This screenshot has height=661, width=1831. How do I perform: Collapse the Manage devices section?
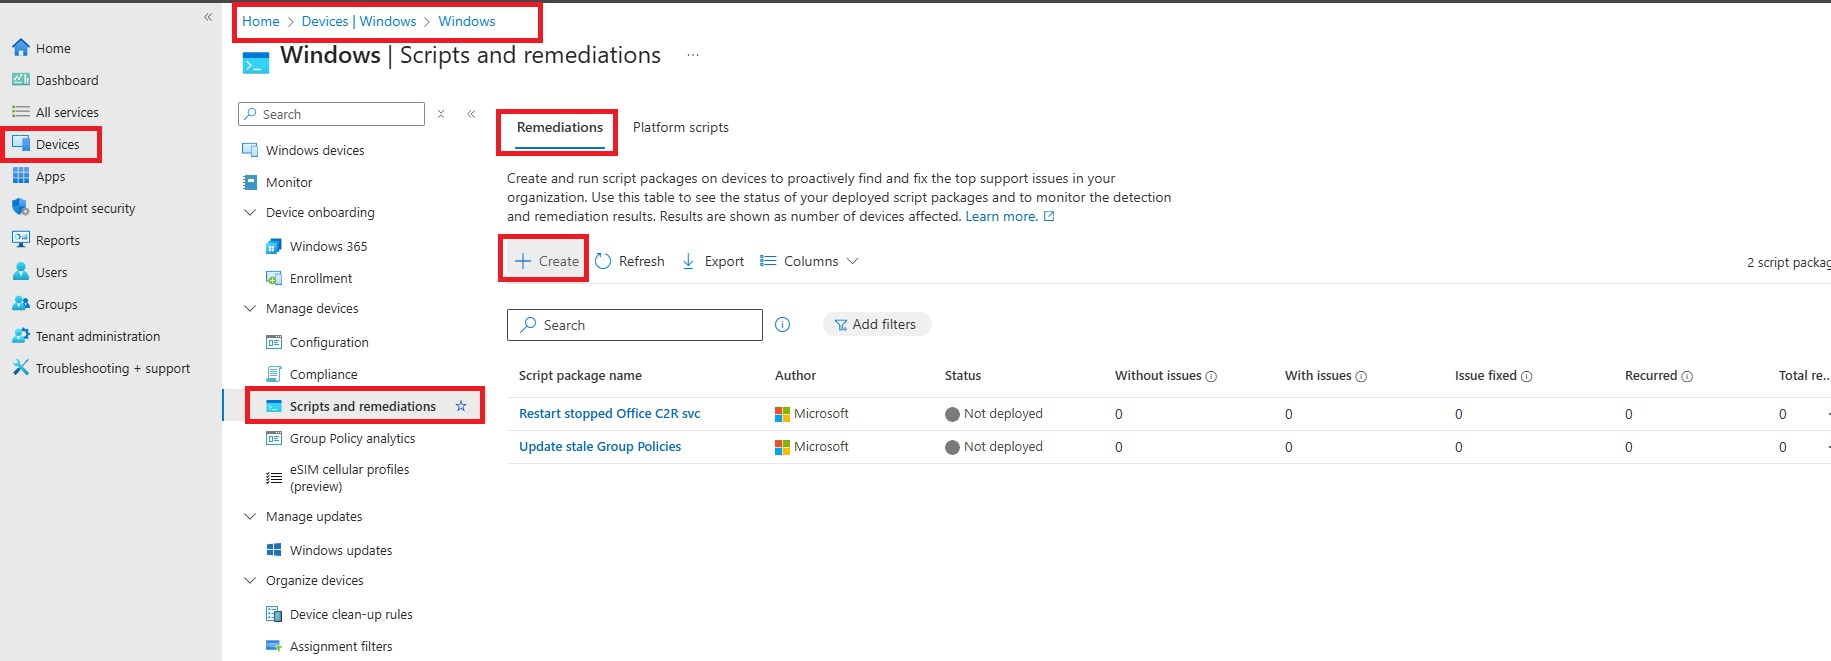pyautogui.click(x=250, y=308)
